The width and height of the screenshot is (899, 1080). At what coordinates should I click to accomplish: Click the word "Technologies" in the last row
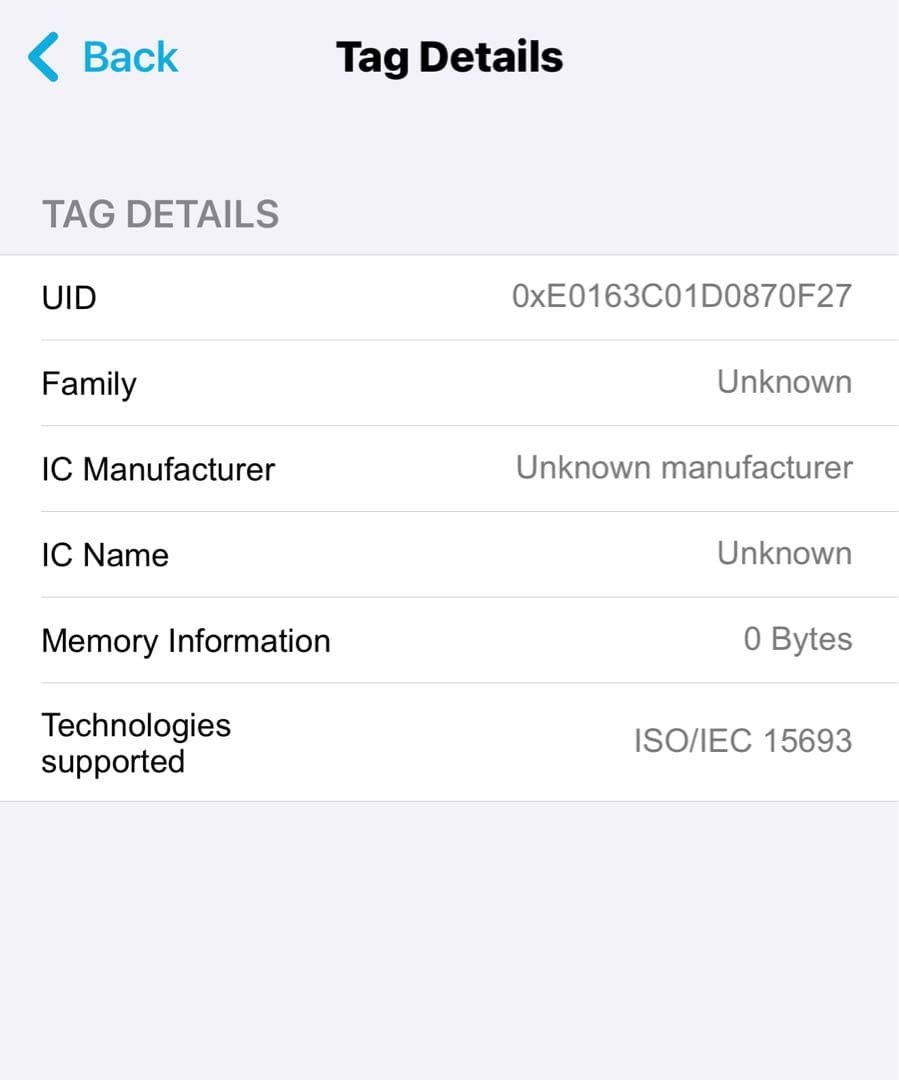pyautogui.click(x=136, y=725)
